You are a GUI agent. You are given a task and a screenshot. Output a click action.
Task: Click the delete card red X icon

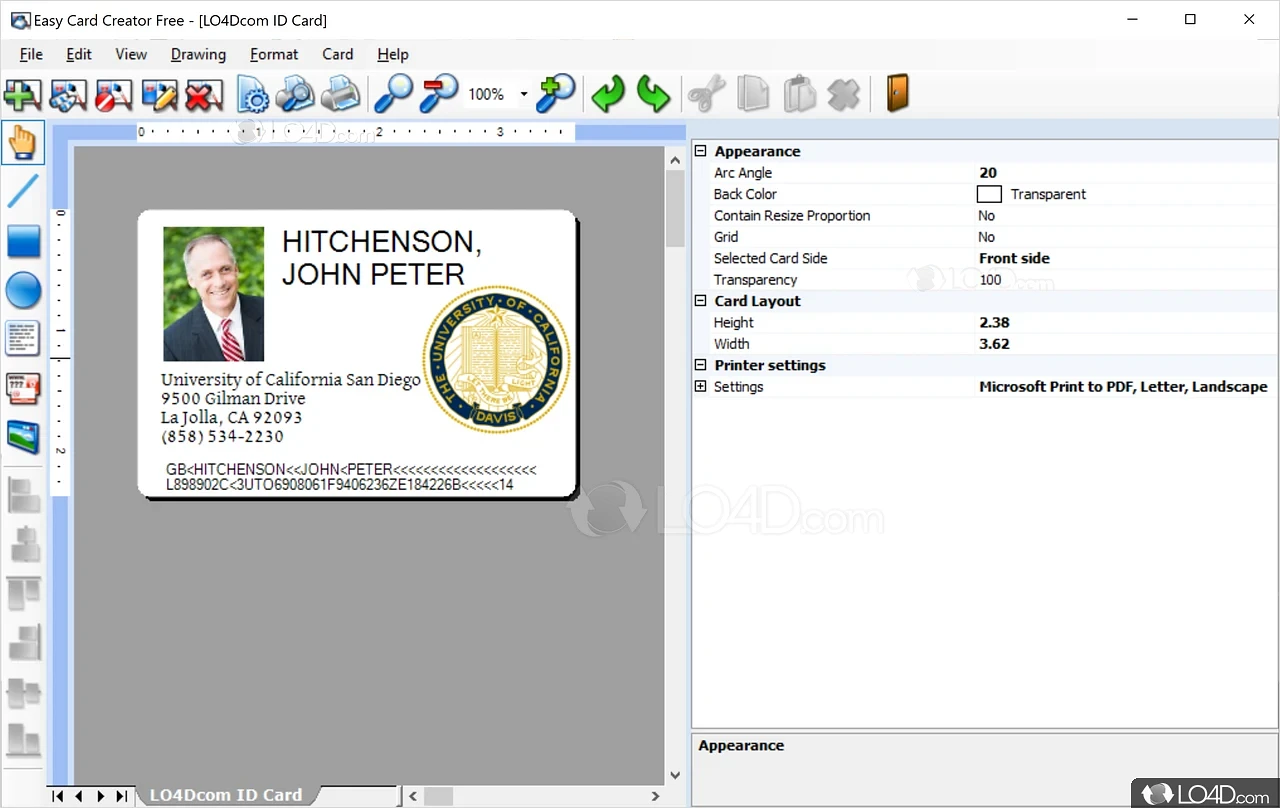tap(204, 95)
